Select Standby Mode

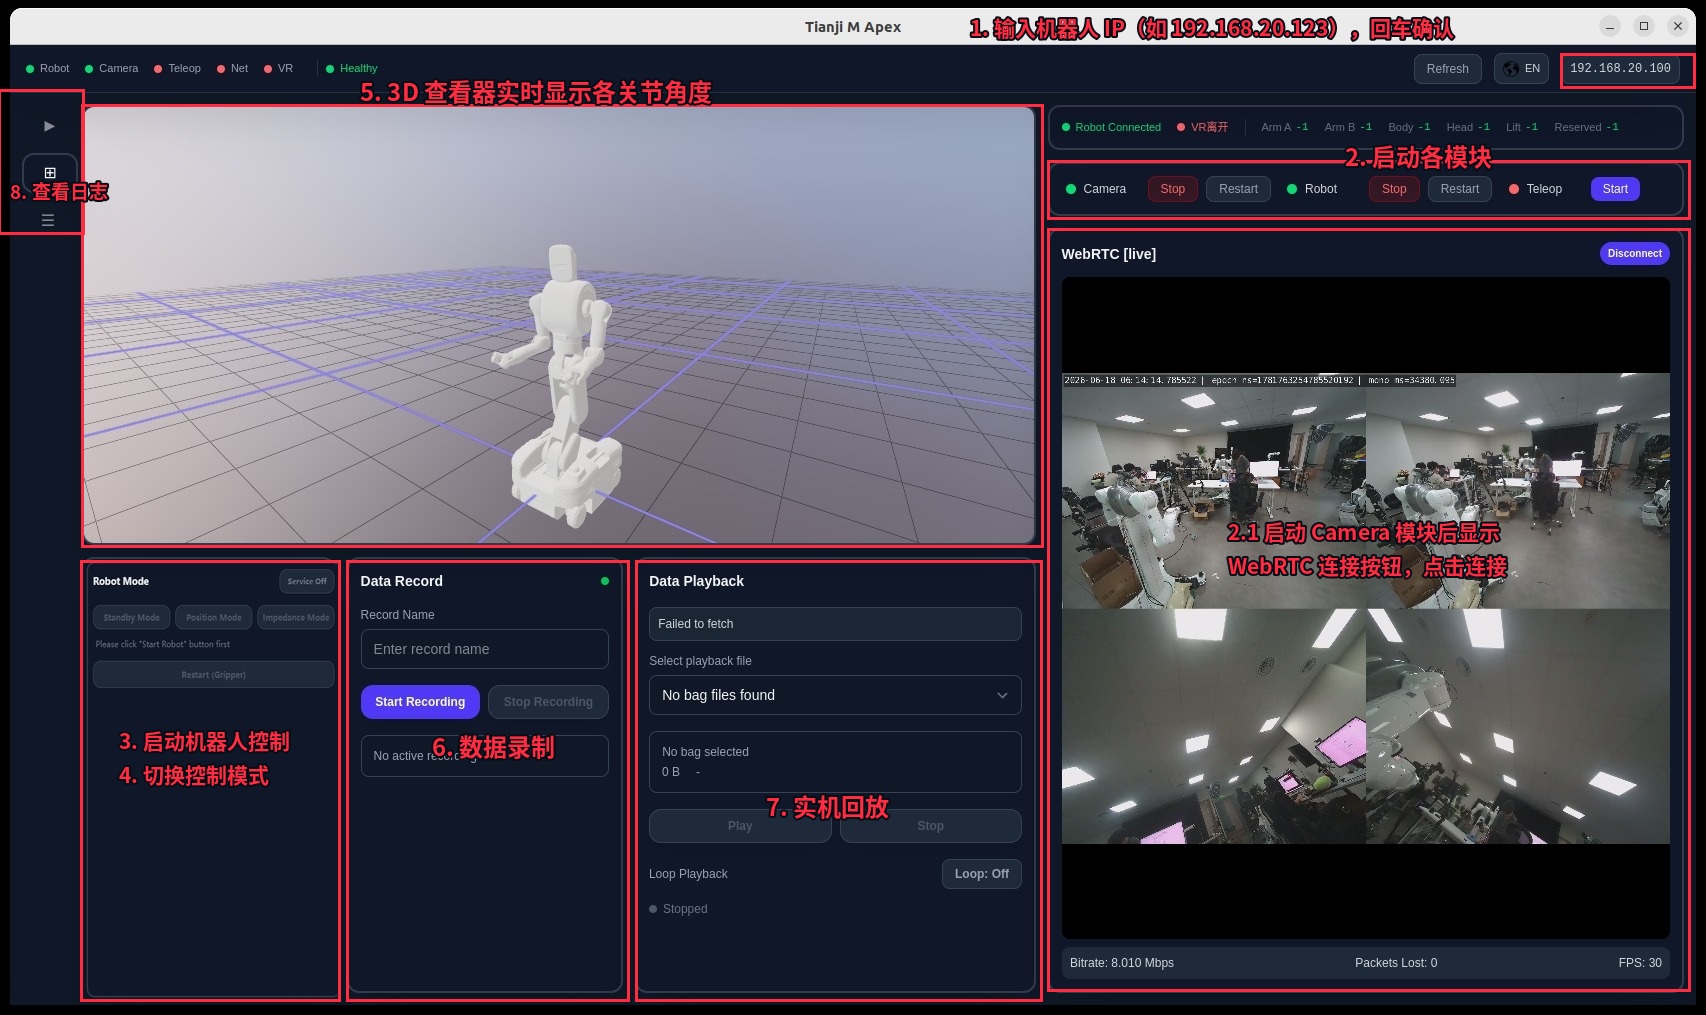click(x=132, y=617)
